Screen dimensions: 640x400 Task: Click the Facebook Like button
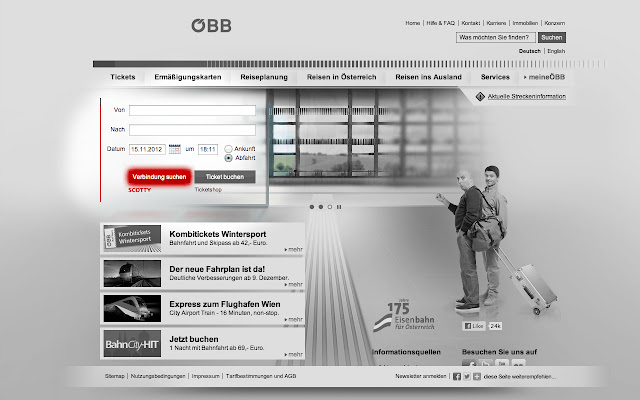coord(474,326)
